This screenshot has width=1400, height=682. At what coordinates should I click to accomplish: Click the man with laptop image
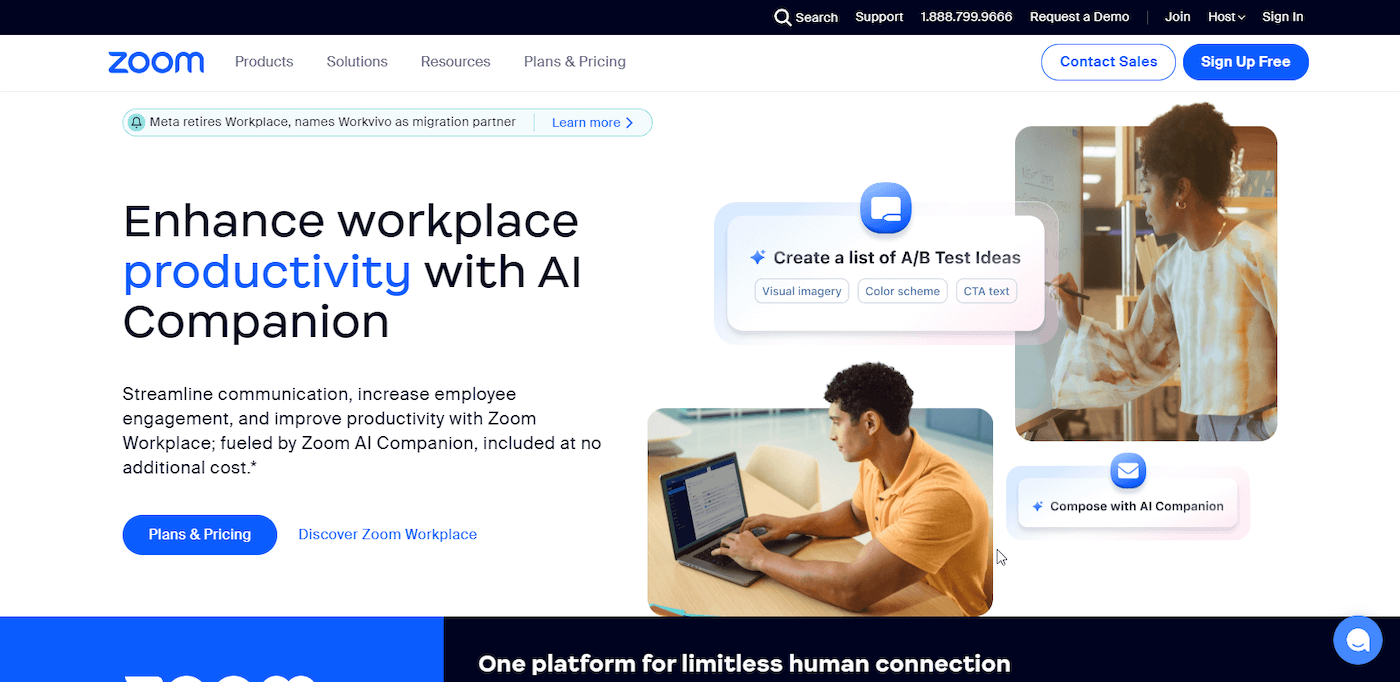(x=820, y=490)
